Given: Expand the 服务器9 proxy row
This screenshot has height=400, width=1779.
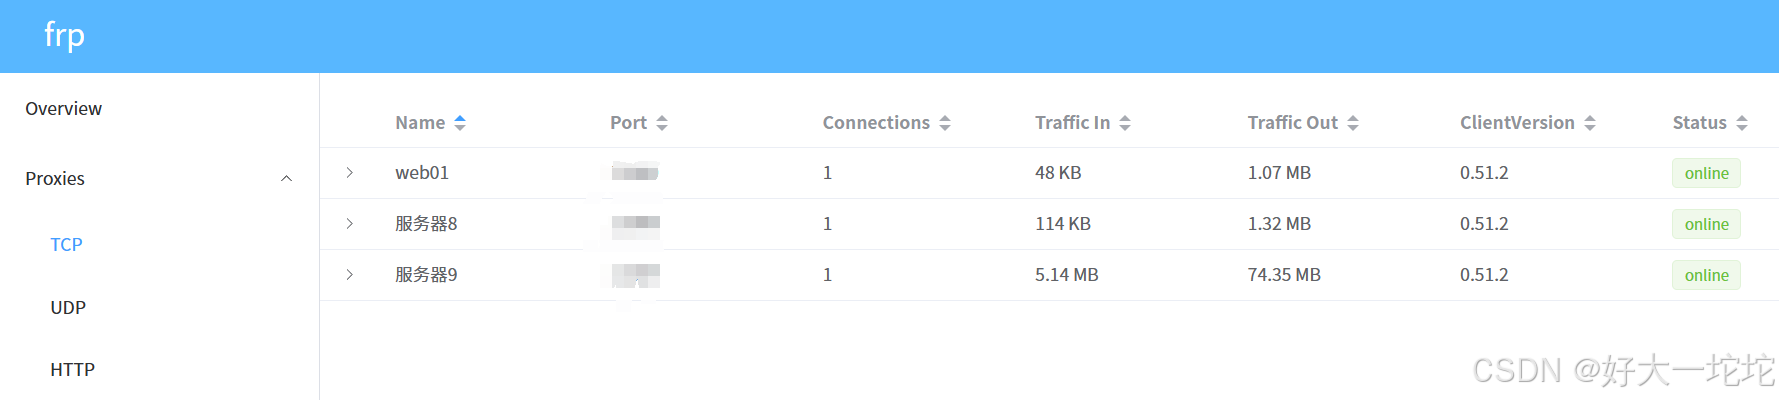Looking at the screenshot, I should pyautogui.click(x=349, y=275).
